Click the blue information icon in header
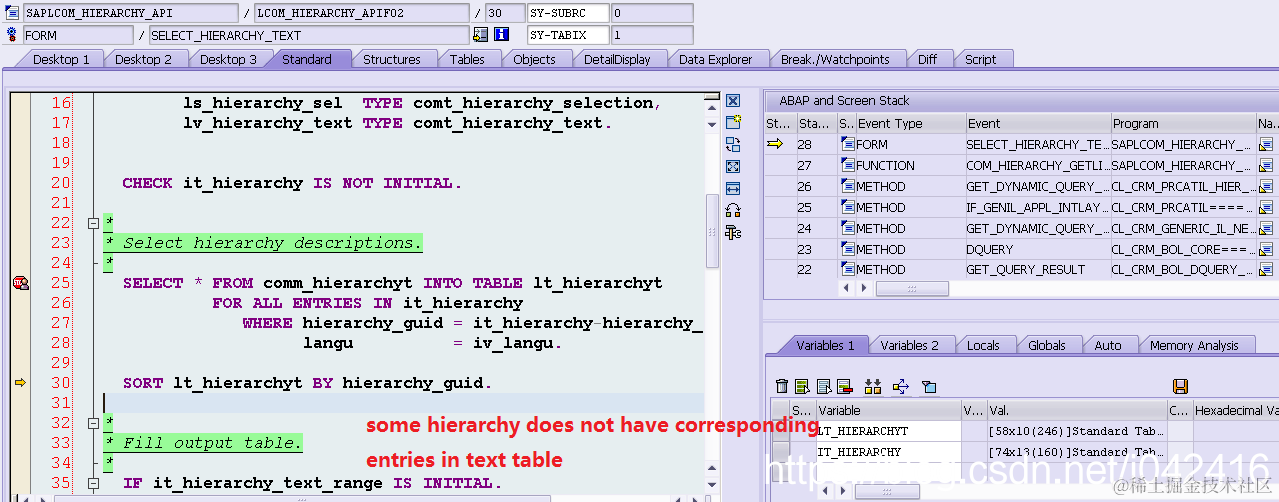Image resolution: width=1279 pixels, height=502 pixels. point(502,35)
